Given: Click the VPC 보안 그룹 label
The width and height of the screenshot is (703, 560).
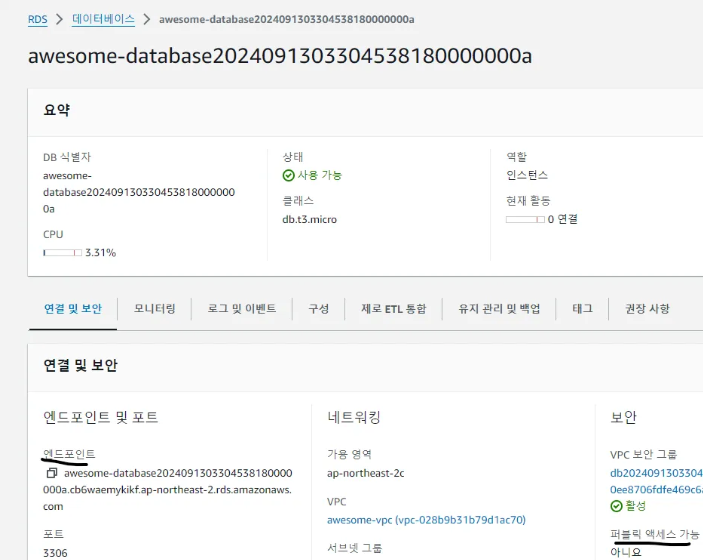Looking at the screenshot, I should tap(643, 454).
